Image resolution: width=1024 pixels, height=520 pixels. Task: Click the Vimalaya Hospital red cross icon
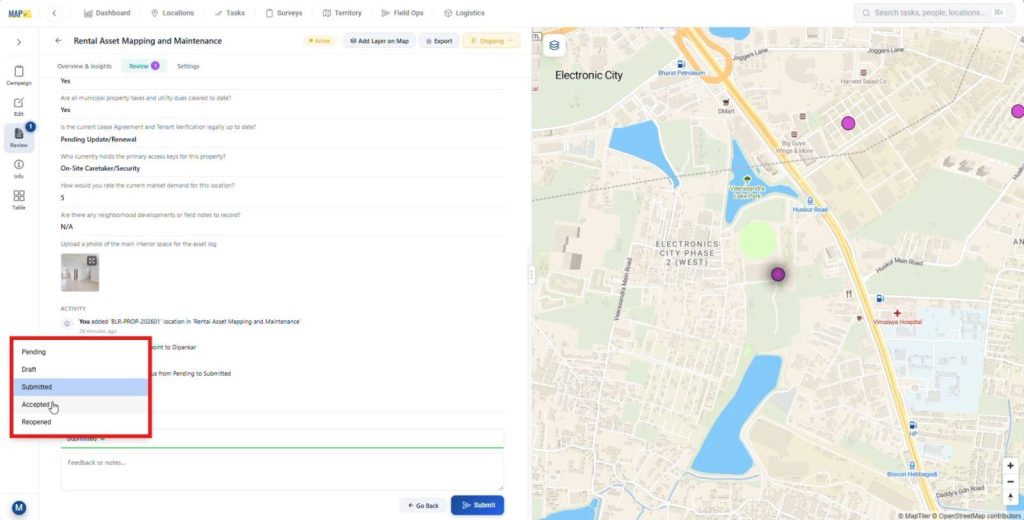[x=897, y=314]
